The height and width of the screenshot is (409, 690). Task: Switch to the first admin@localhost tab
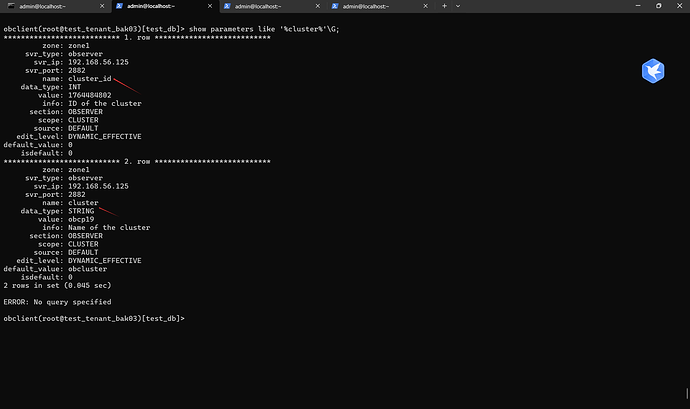[50, 6]
